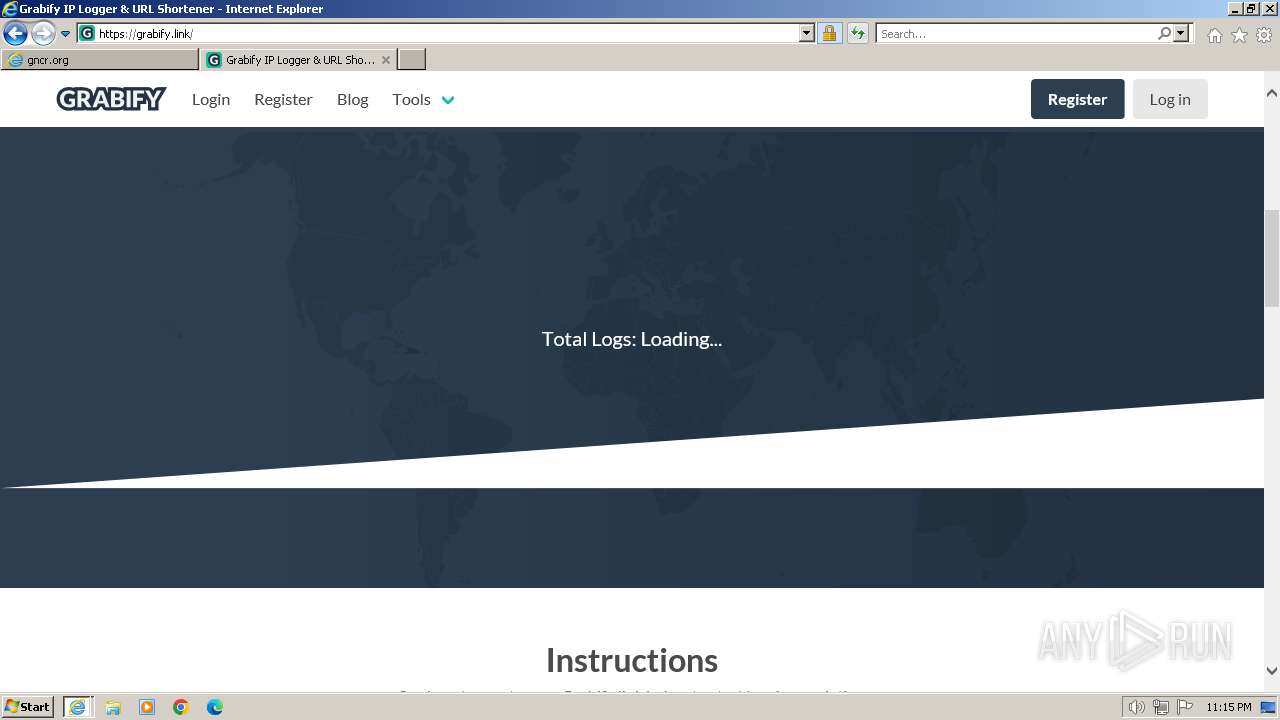1280x720 pixels.
Task: Click the network tray icon
Action: [x=1161, y=707]
